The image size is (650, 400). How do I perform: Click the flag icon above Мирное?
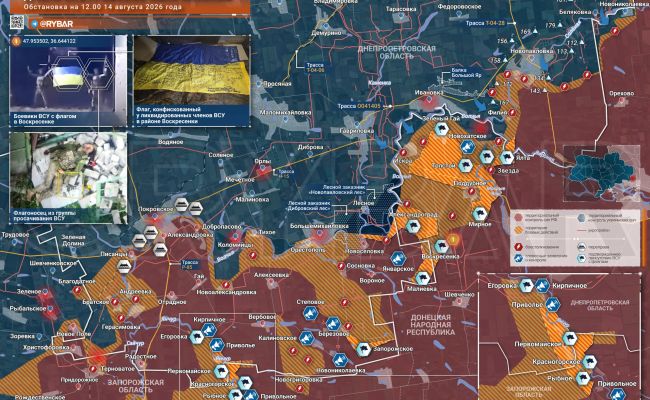click(x=480, y=214)
